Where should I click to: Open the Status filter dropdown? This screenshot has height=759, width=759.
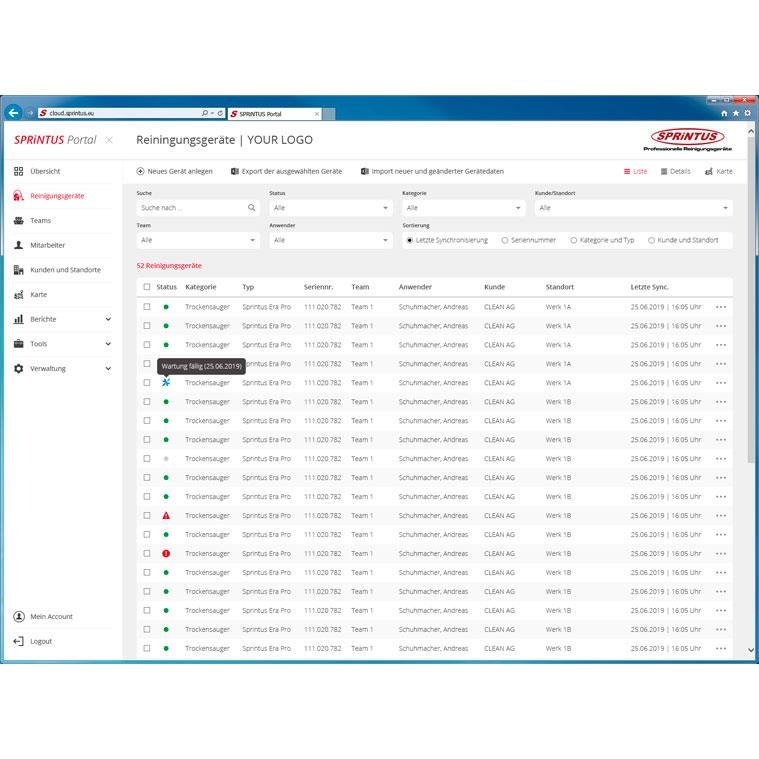(x=330, y=208)
